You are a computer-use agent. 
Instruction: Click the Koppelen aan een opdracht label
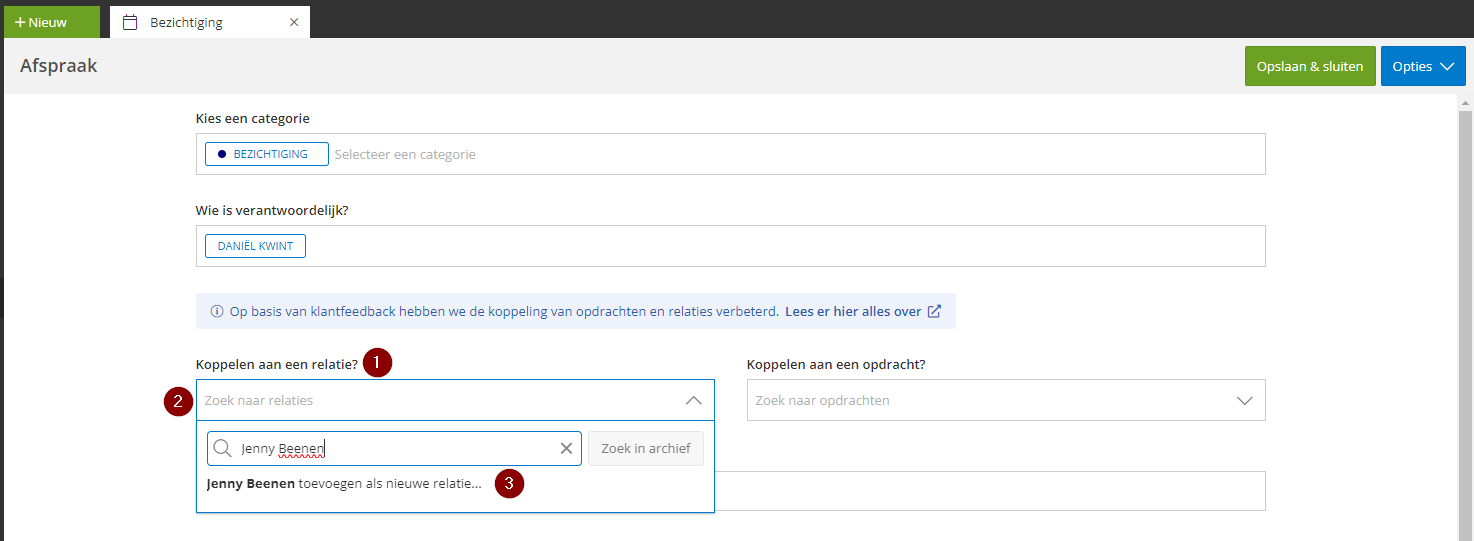(836, 364)
